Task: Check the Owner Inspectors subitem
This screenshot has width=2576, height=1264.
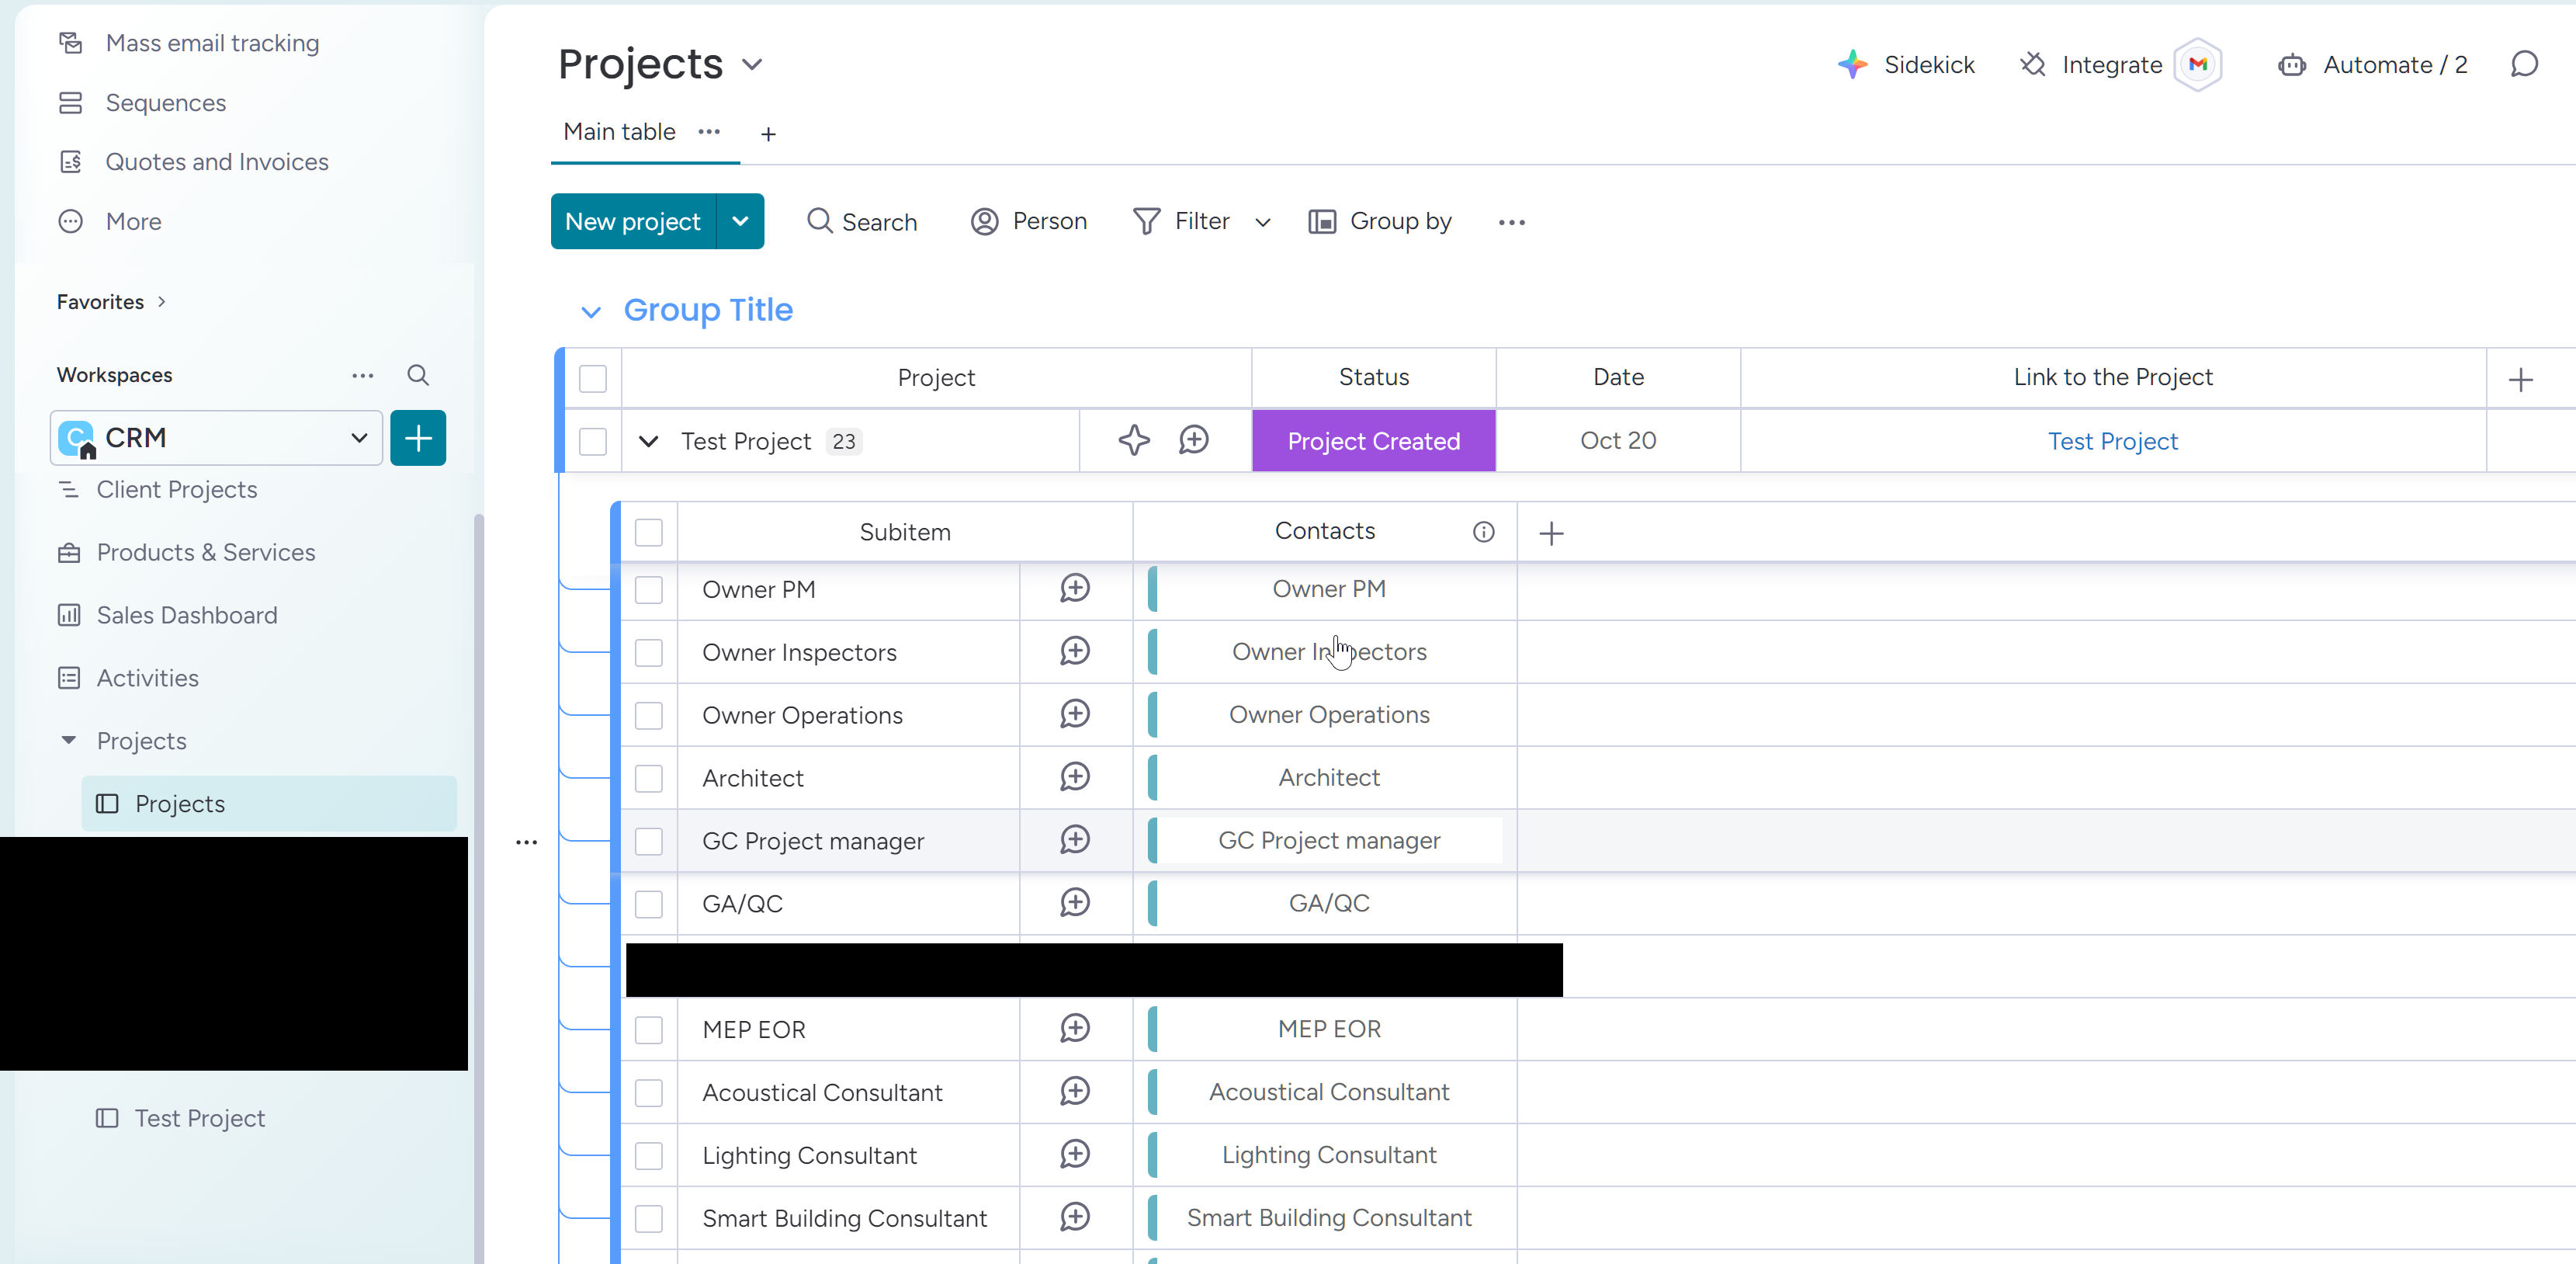Action: click(649, 653)
